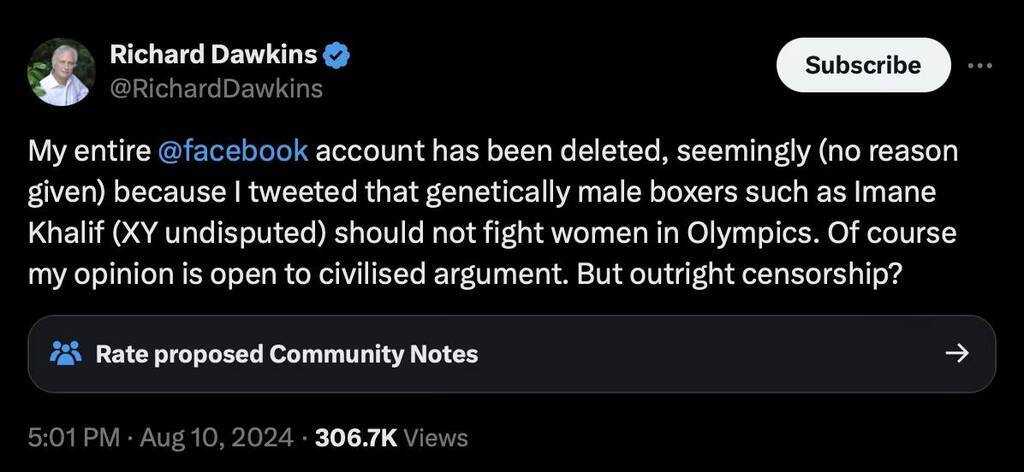The height and width of the screenshot is (472, 1024).
Task: Follow the @facebook mention link
Action: (233, 152)
